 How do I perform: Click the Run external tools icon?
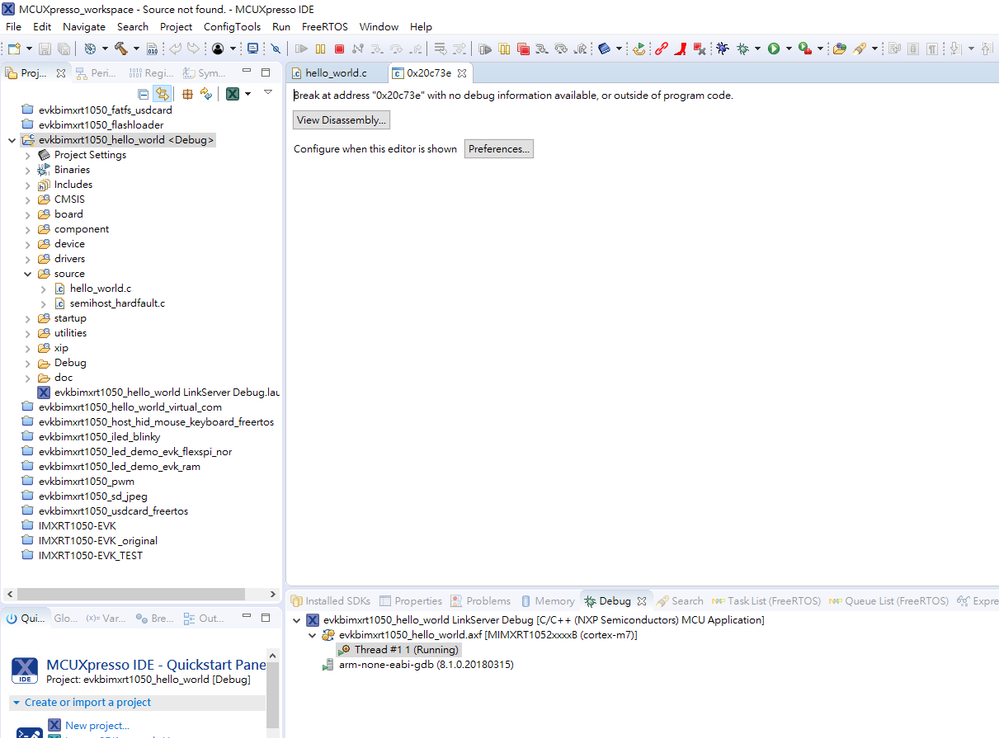805,48
